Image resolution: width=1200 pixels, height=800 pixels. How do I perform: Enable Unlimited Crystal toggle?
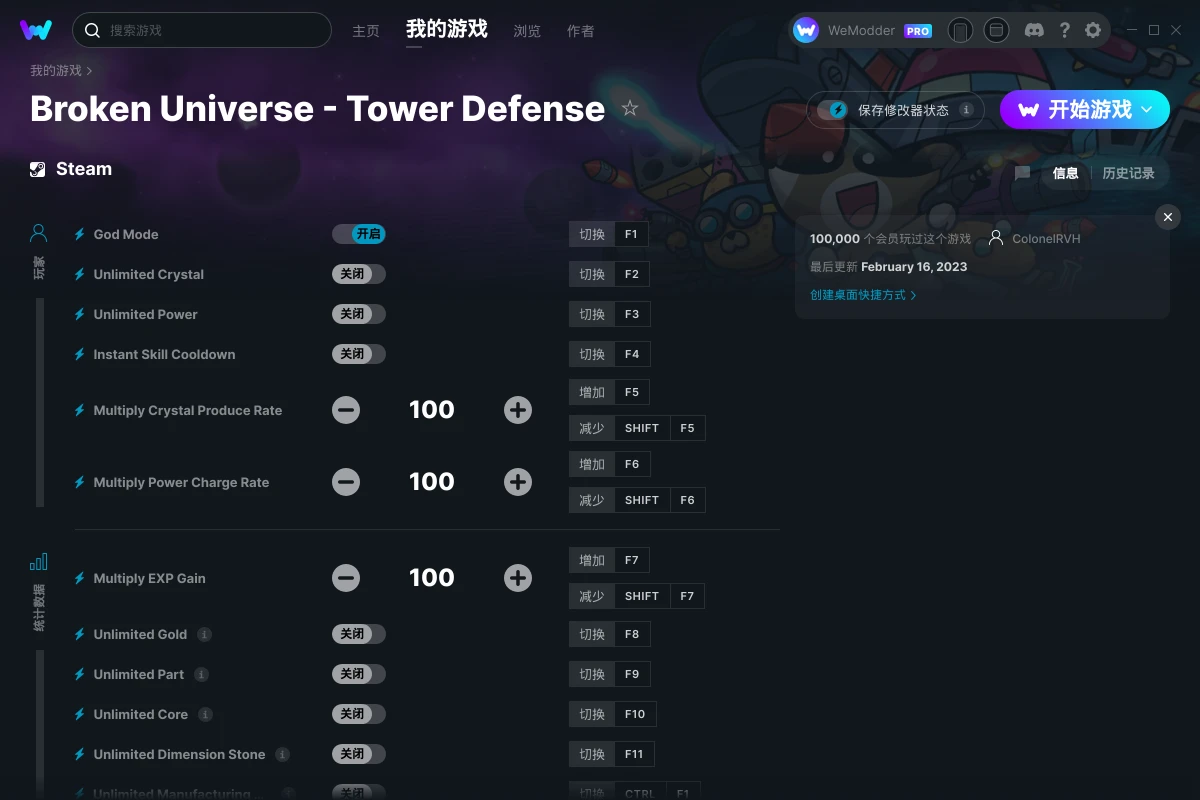[x=359, y=274]
